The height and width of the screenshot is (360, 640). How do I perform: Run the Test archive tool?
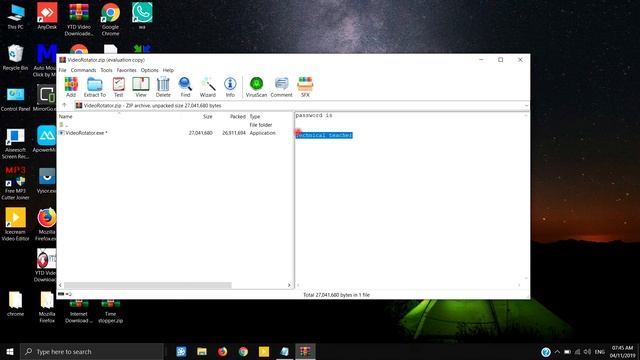click(118, 87)
